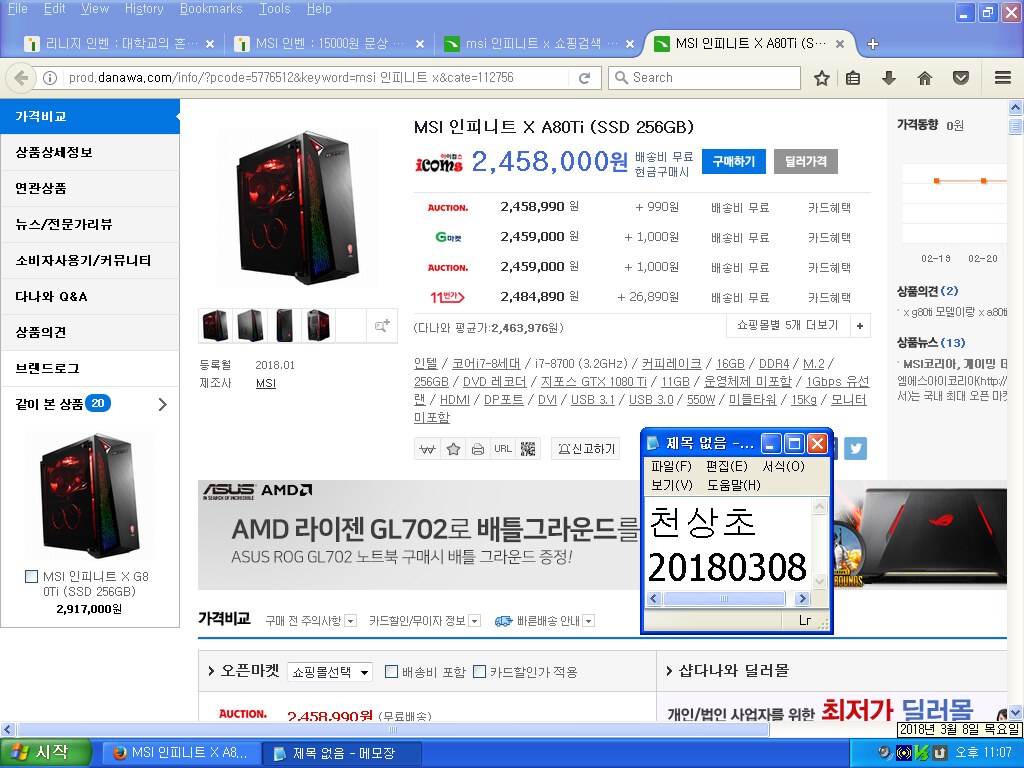Click the Gmarket 2,459,000원 price row
This screenshot has width=1024, height=768.
[x=643, y=237]
